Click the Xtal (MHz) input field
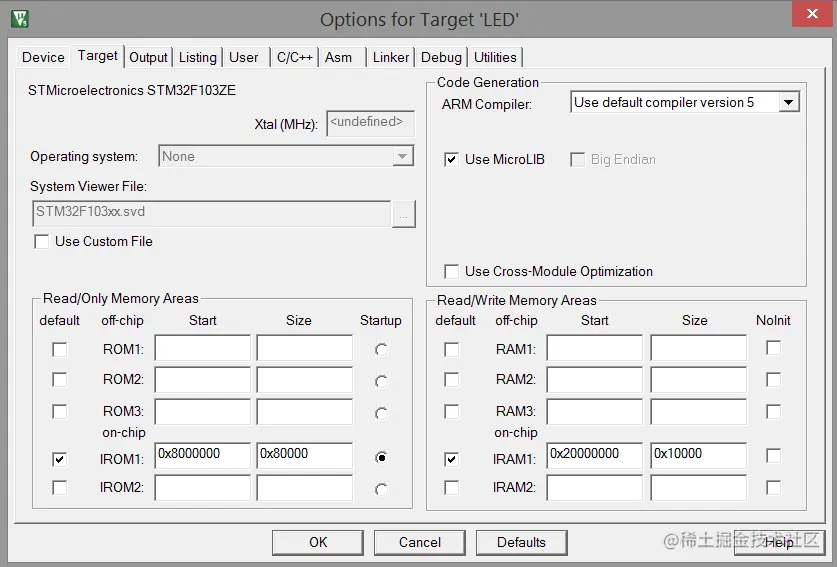This screenshot has width=837, height=567. click(x=370, y=123)
